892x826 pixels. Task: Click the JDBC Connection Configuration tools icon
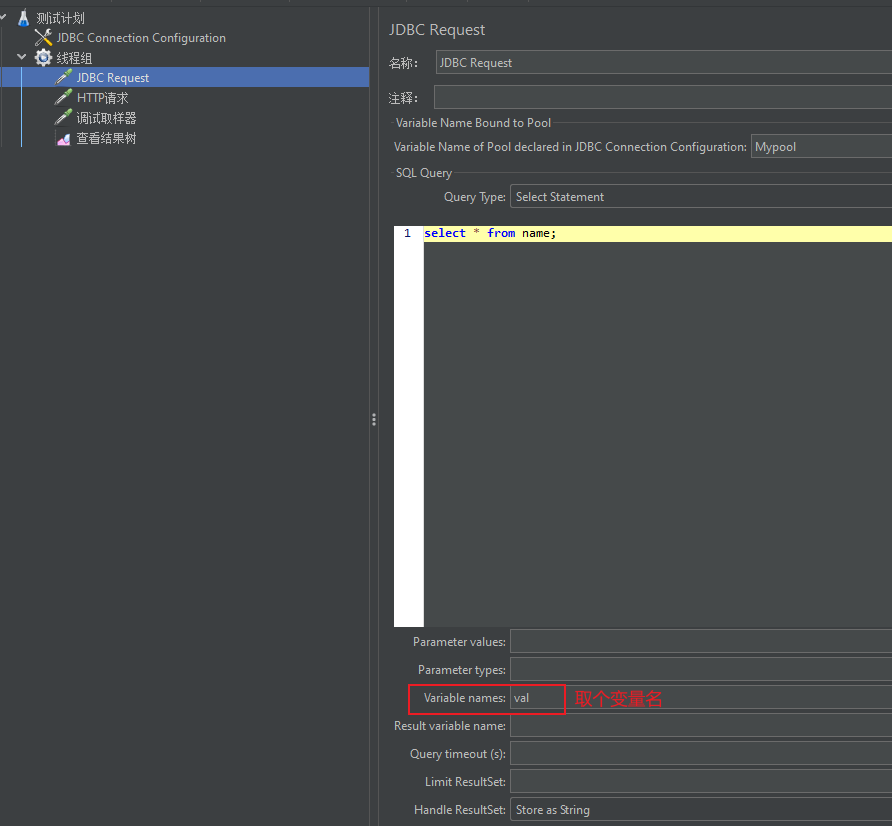coord(43,38)
